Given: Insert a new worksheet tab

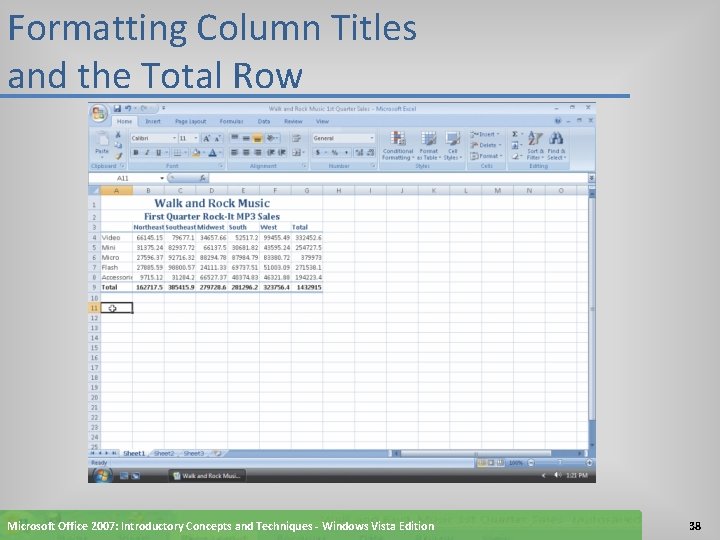Looking at the screenshot, I should pyautogui.click(x=218, y=454).
